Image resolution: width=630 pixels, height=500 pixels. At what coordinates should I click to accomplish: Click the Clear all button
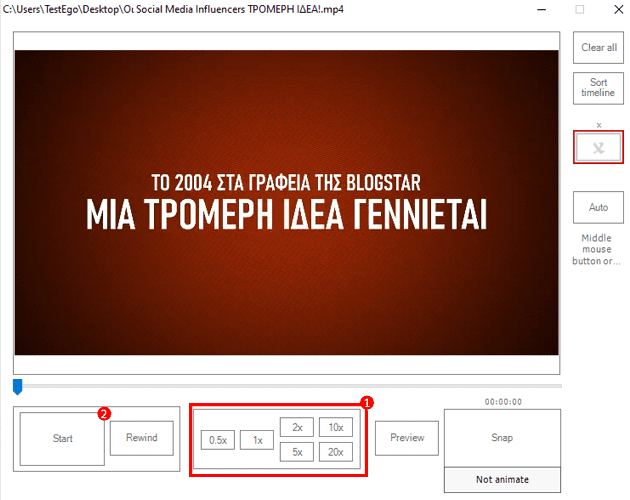coord(598,47)
